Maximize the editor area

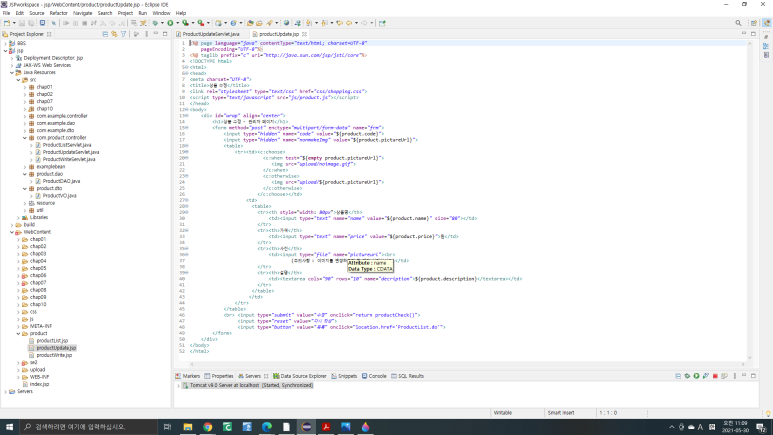click(753, 34)
